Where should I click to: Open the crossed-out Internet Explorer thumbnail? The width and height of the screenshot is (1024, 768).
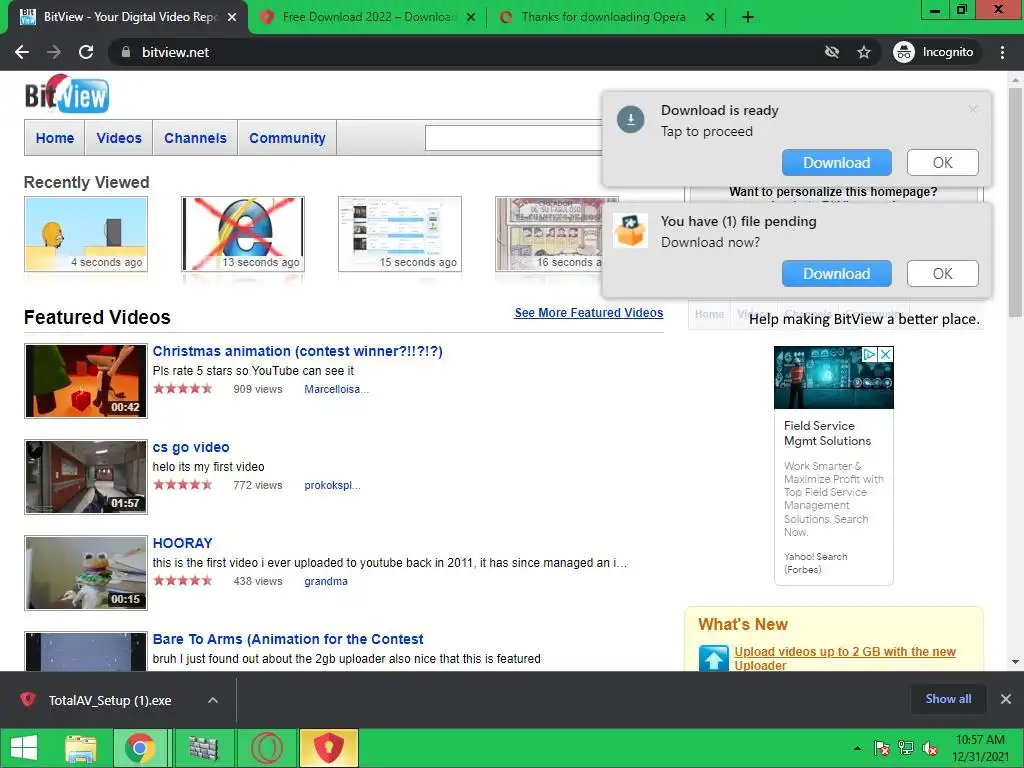243,234
